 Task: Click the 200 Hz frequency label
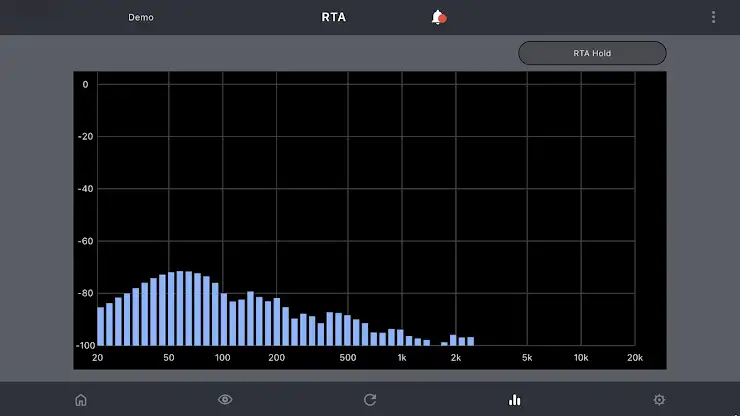(x=277, y=358)
